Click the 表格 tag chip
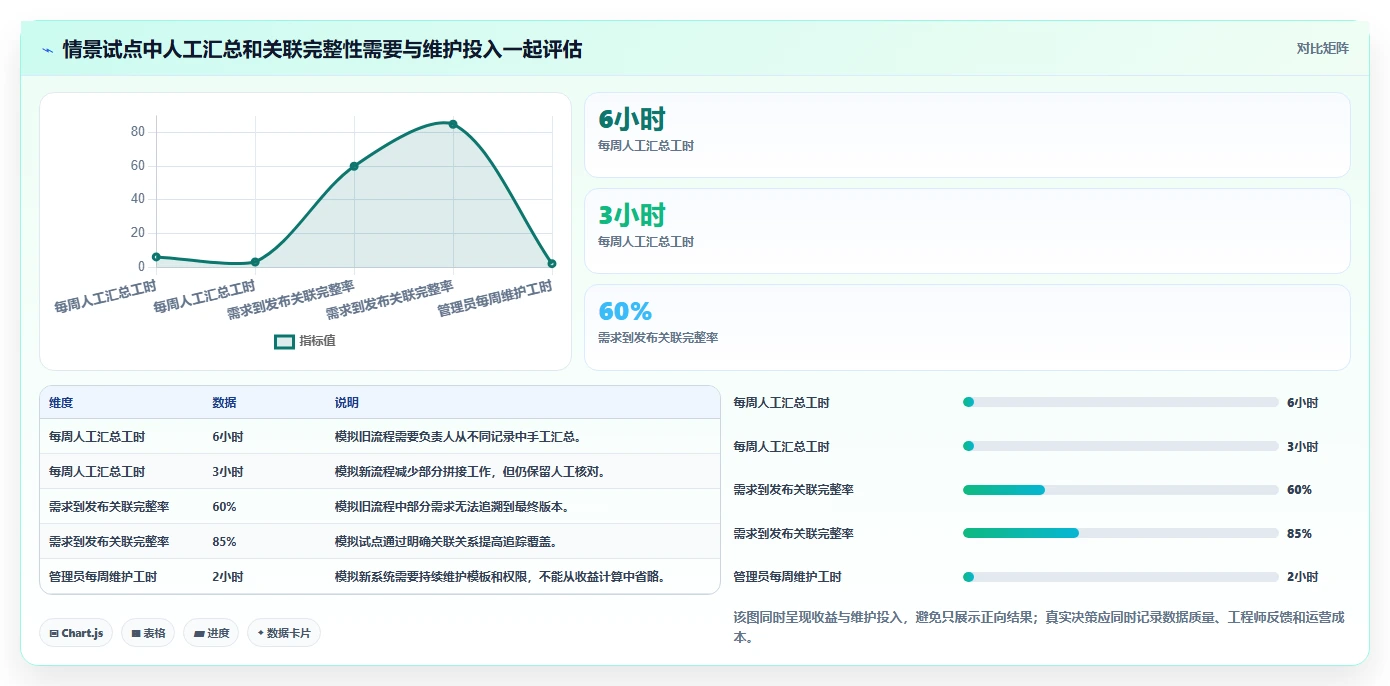Image resolution: width=1390 pixels, height=686 pixels. pos(148,633)
